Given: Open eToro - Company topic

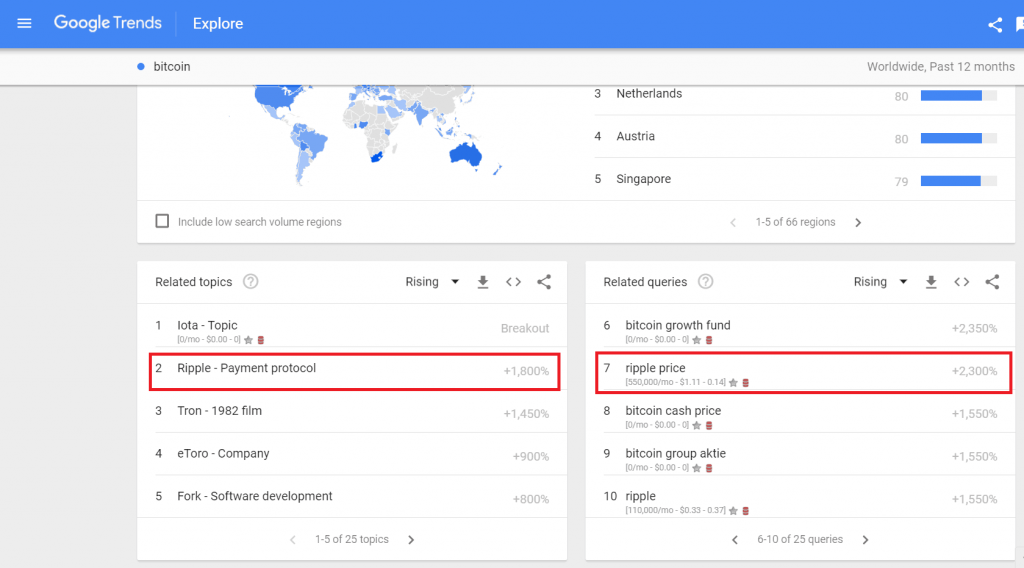Looking at the screenshot, I should pos(223,454).
